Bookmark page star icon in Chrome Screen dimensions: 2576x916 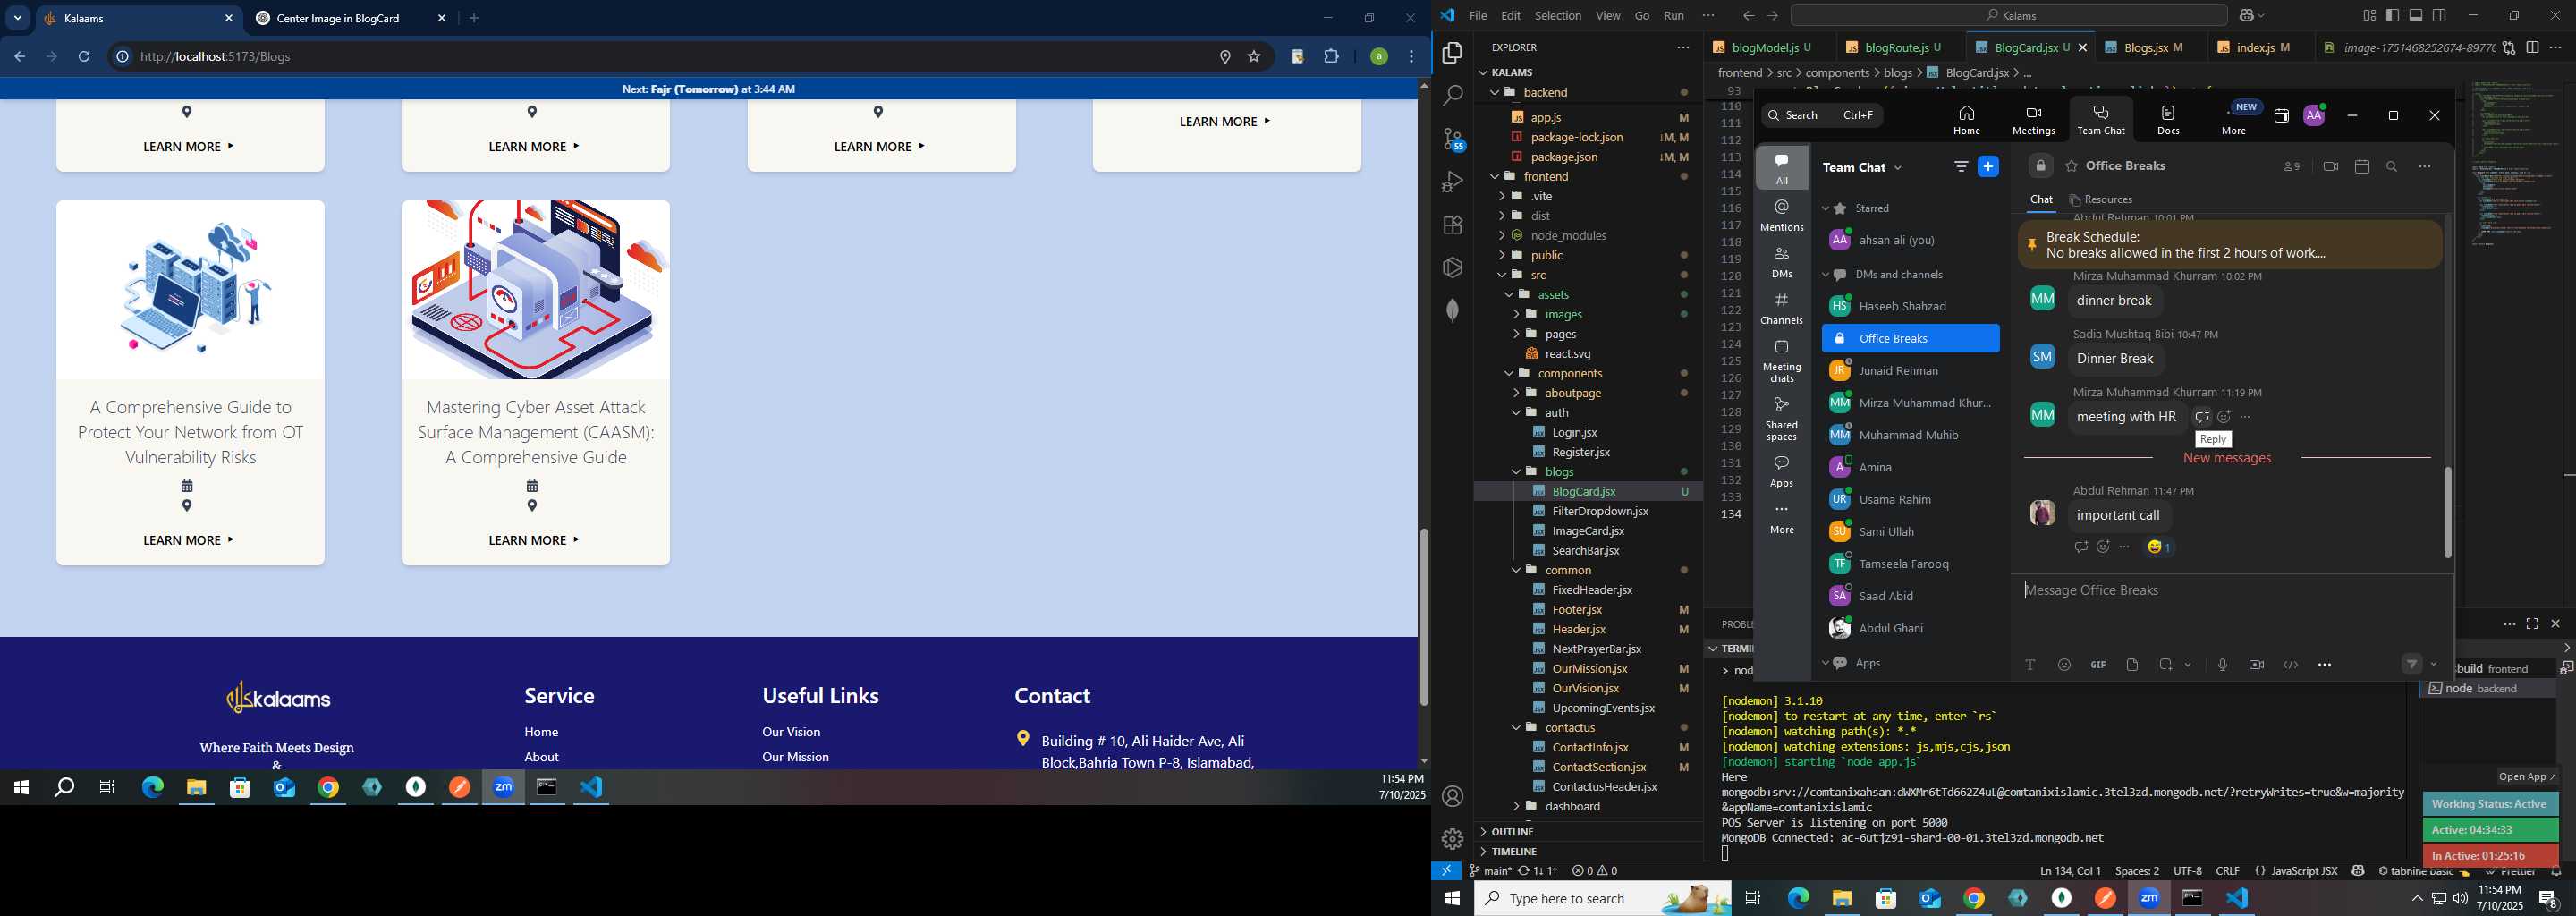tap(1254, 57)
